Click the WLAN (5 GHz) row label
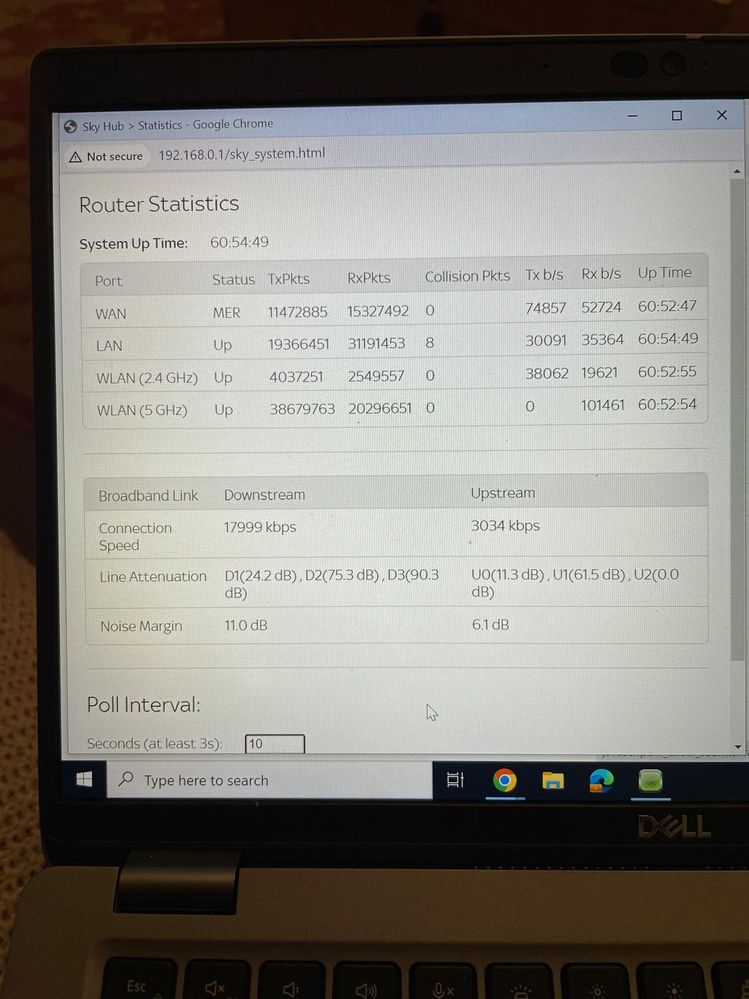This screenshot has height=999, width=749. pos(142,410)
